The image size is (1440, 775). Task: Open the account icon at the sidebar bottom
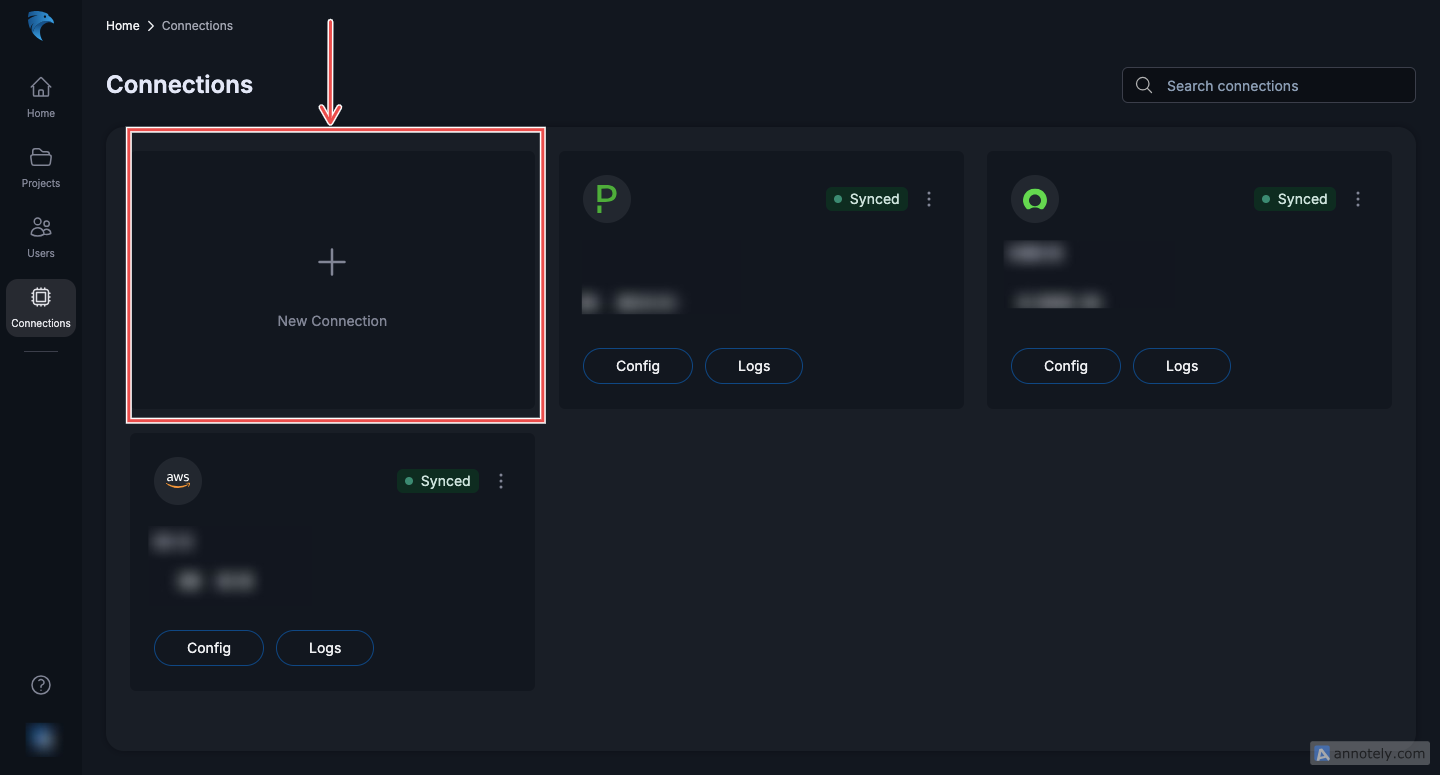click(40, 738)
